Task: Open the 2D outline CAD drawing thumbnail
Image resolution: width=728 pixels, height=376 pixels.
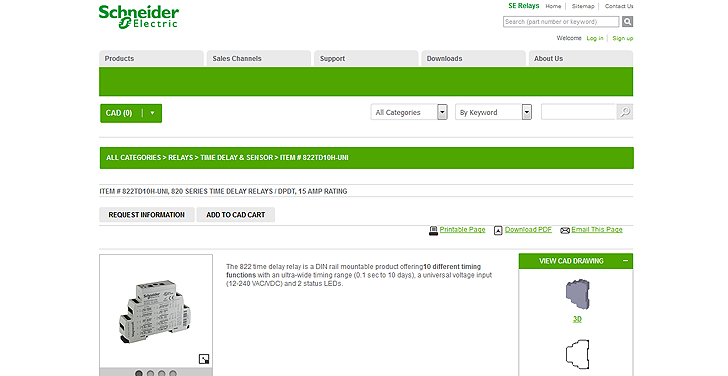Action: click(577, 354)
